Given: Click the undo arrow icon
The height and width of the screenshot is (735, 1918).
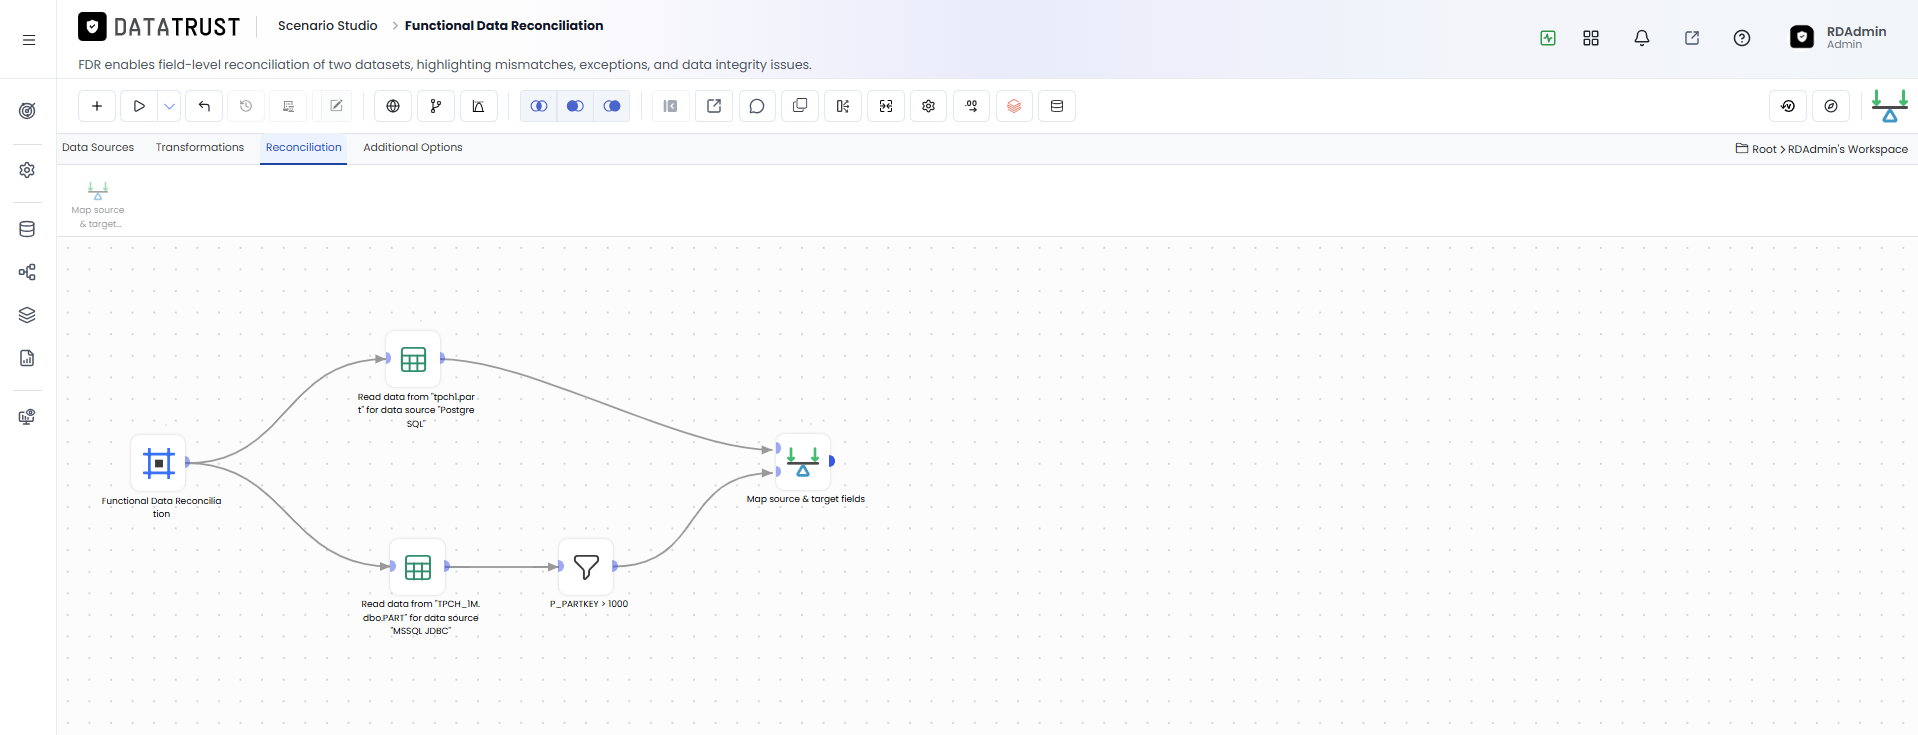Looking at the screenshot, I should pos(204,106).
